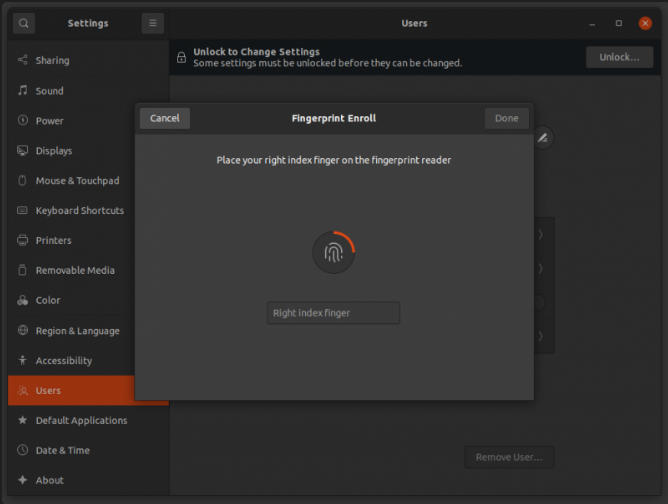
Task: Click the Power icon in sidebar
Action: pyautogui.click(x=23, y=121)
